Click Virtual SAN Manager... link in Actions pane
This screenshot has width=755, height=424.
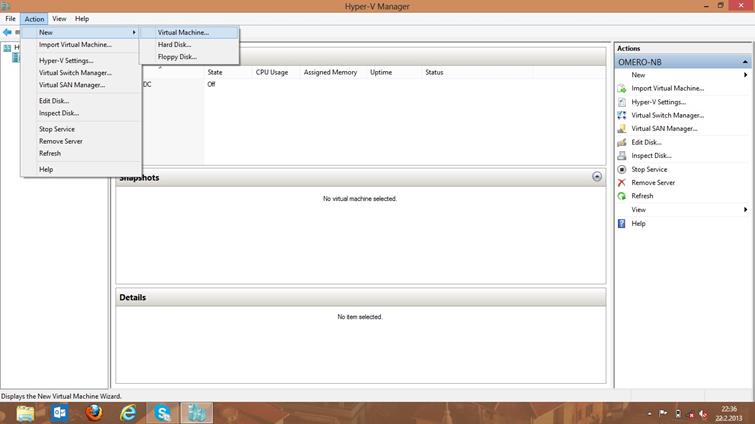click(x=664, y=128)
